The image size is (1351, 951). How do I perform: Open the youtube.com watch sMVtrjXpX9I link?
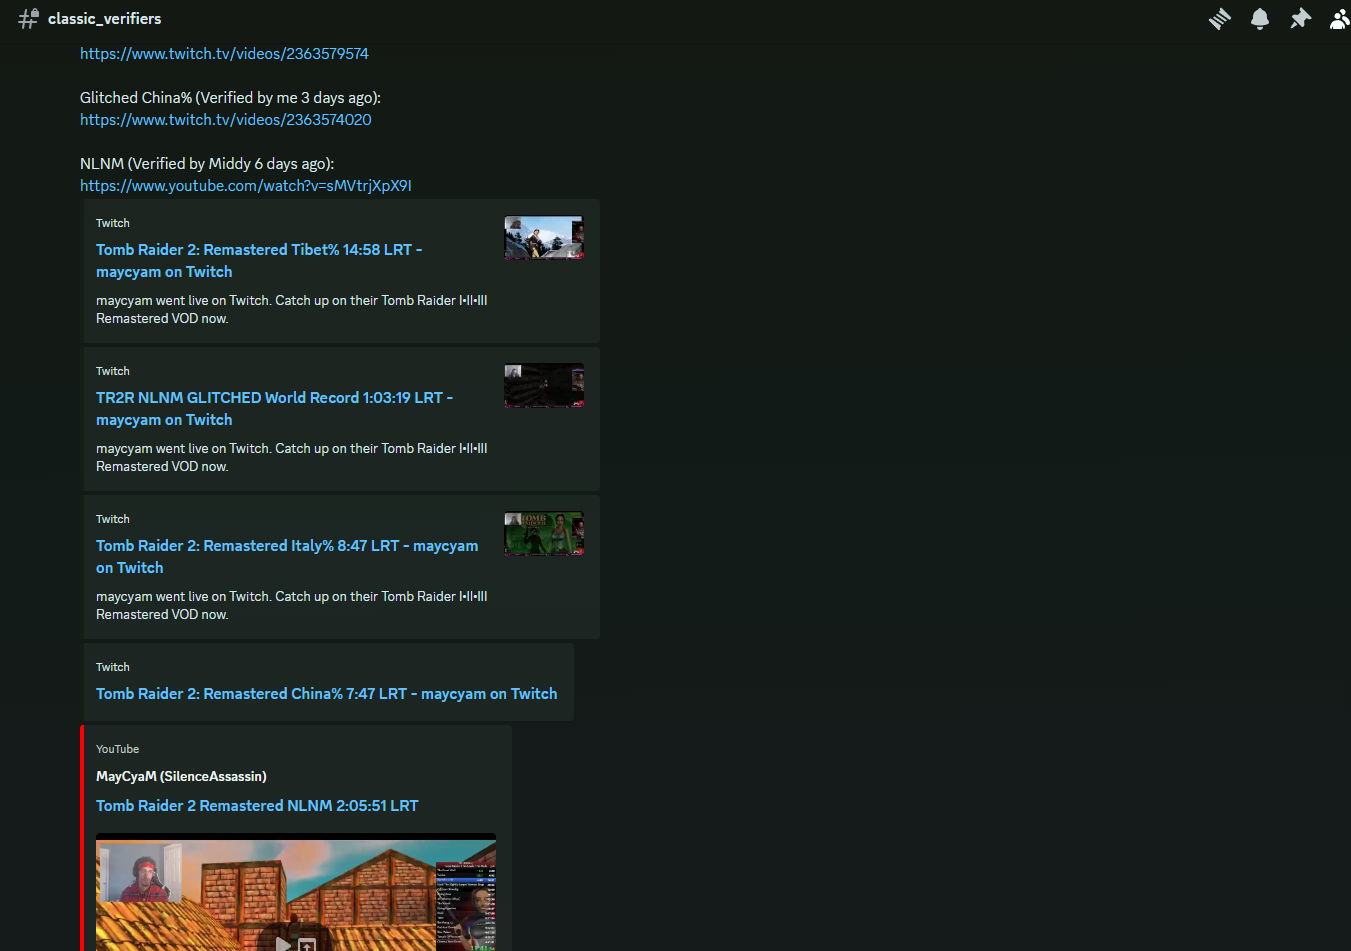click(x=246, y=186)
